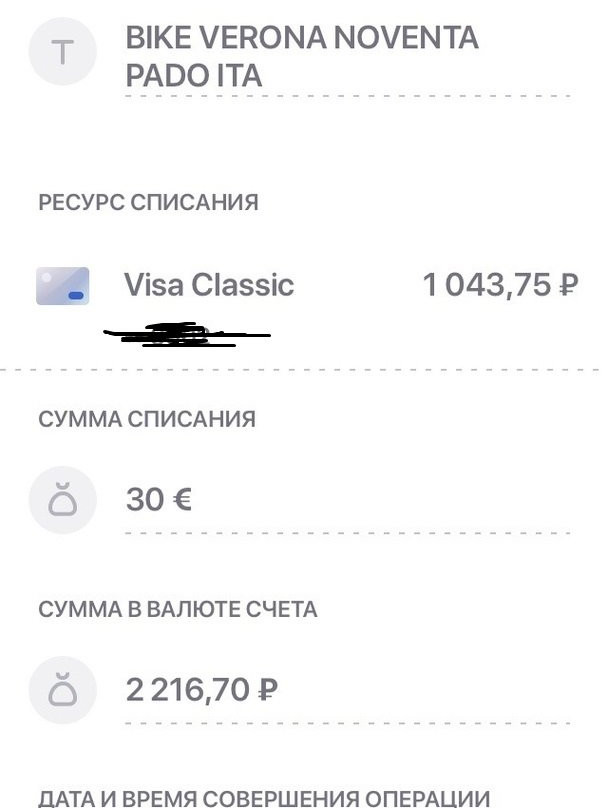Tap the card balance 1 043,75 ₽
608x808 pixels.
(500, 285)
